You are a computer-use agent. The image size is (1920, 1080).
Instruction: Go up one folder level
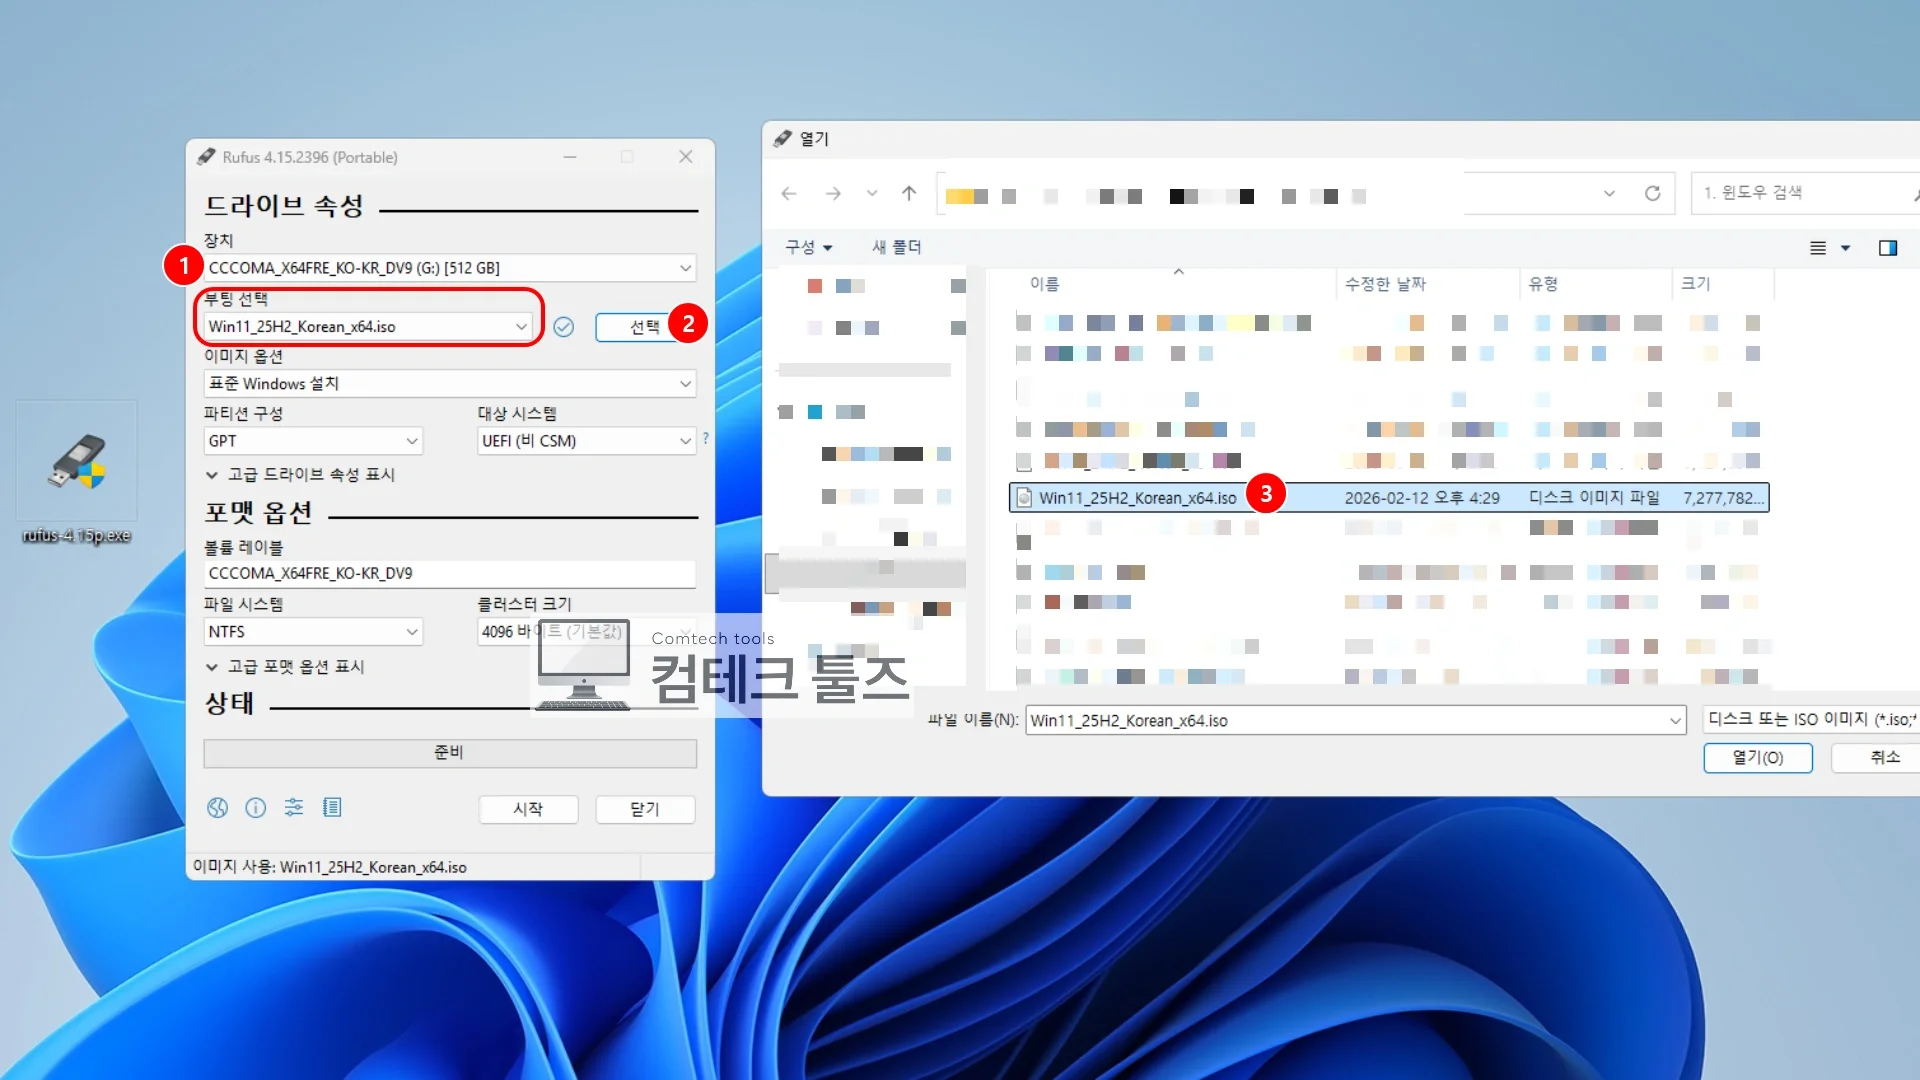(x=909, y=194)
